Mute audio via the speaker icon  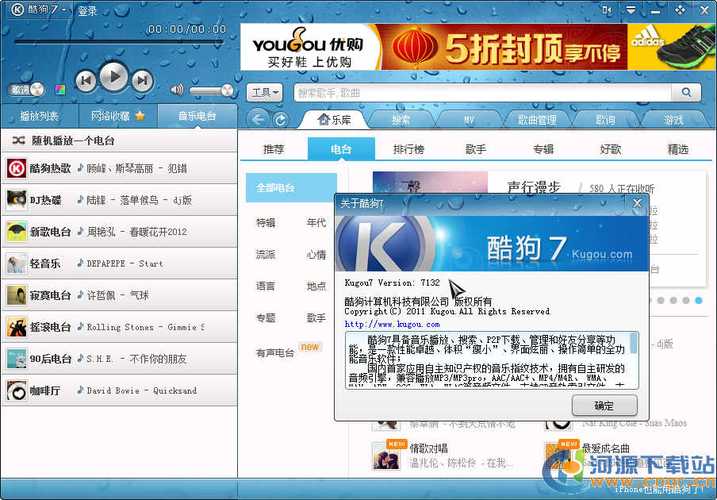(x=177, y=89)
